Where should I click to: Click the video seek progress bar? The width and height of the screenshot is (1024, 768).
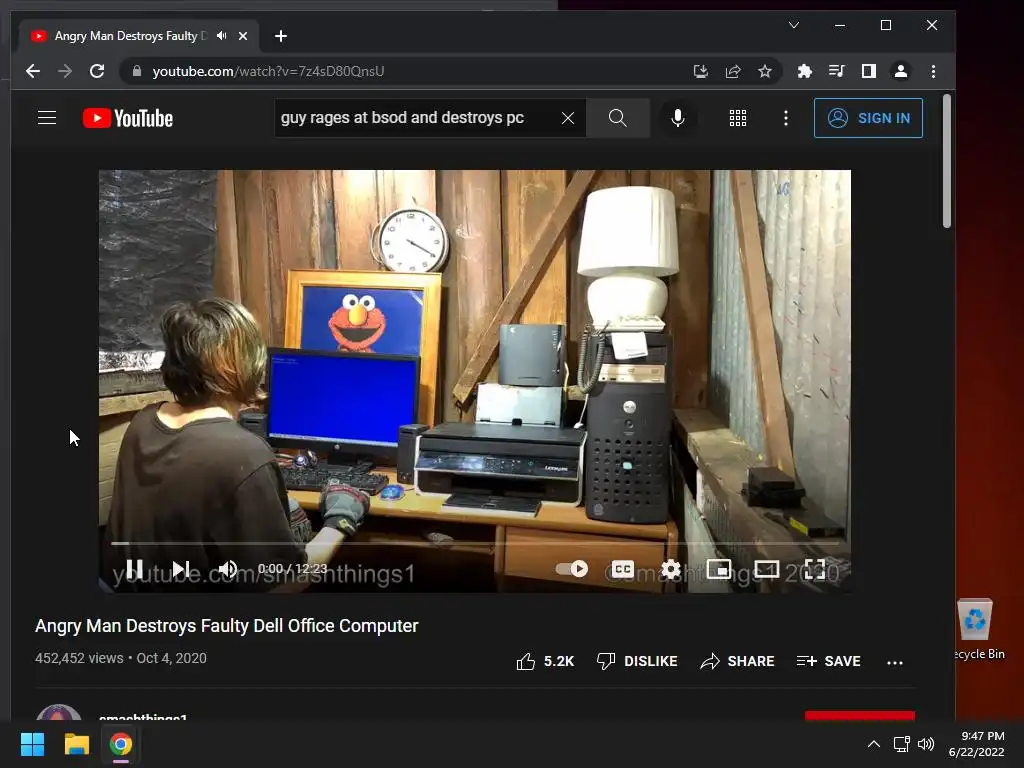point(475,543)
